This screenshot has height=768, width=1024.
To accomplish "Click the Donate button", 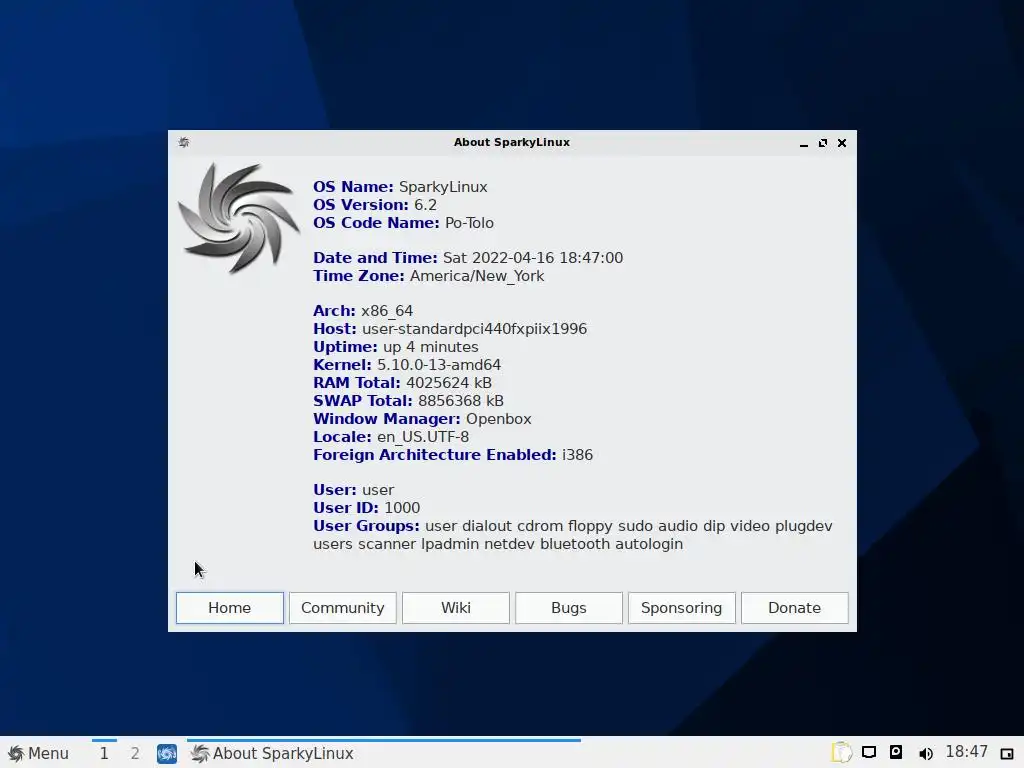I will tap(795, 608).
